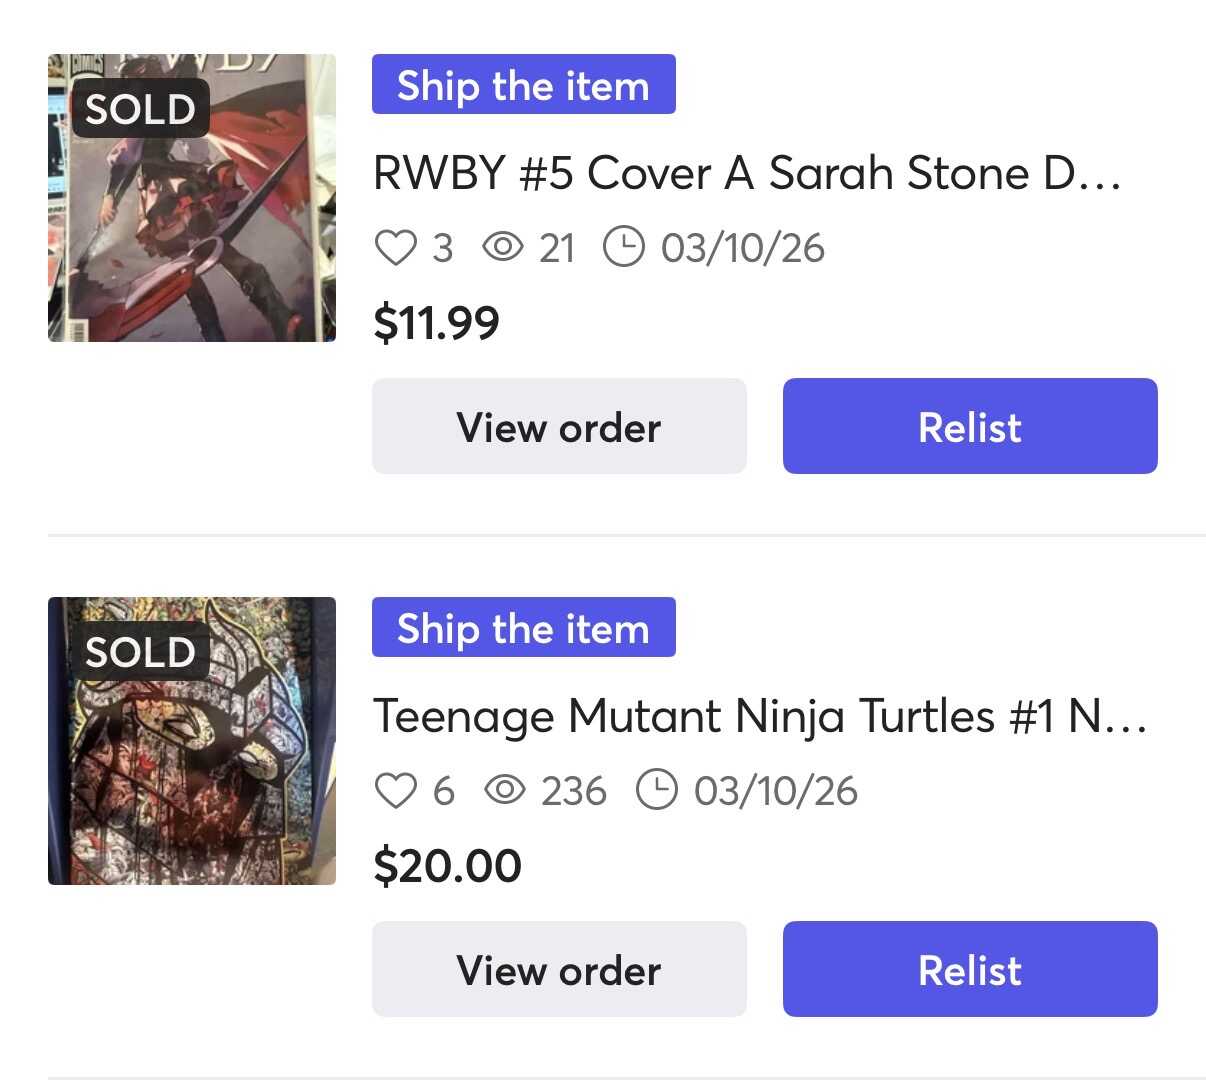
Task: Tap the heart icon on Ninja Turtles listing
Action: pos(395,790)
